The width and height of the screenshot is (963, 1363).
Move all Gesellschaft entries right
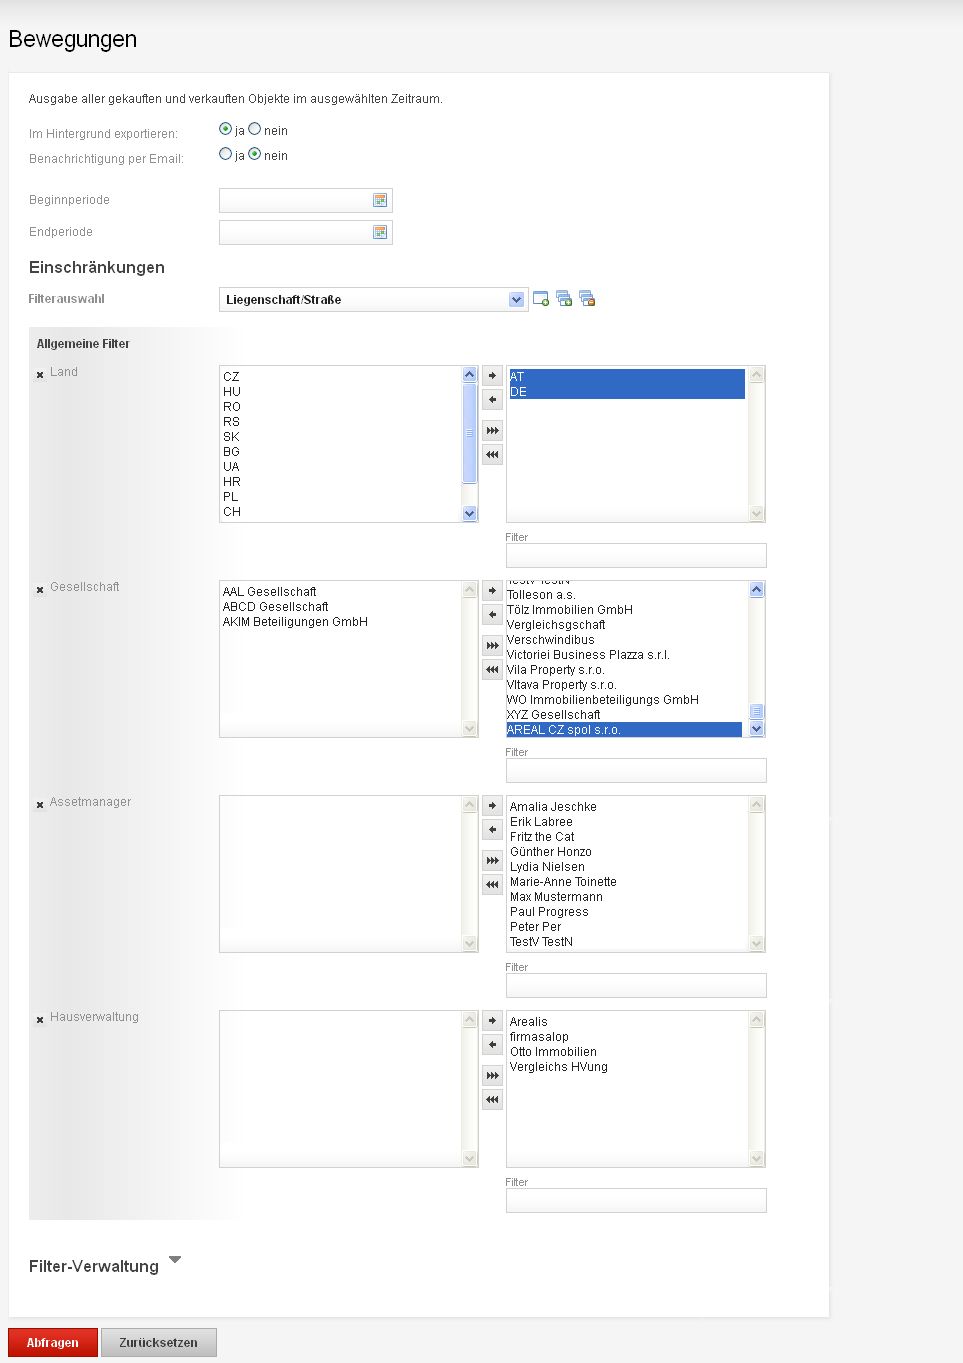click(492, 645)
